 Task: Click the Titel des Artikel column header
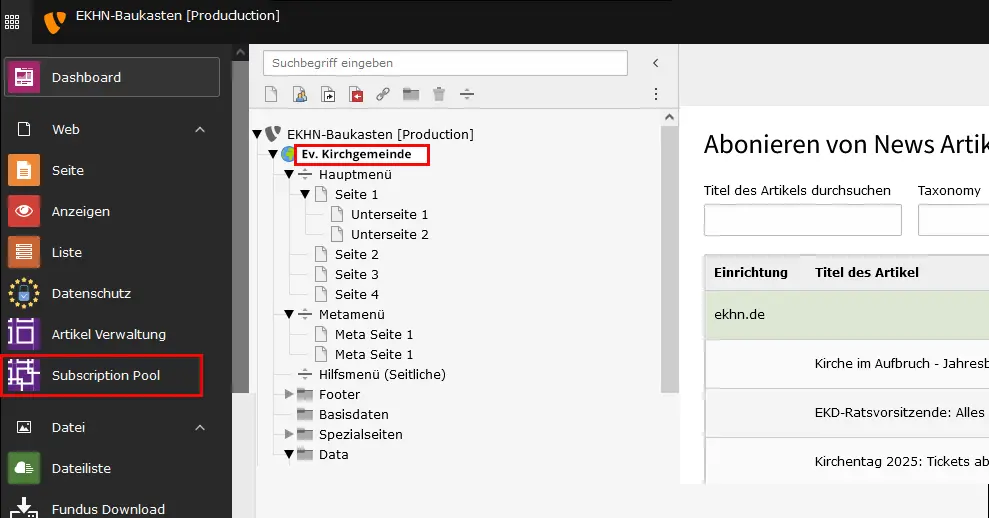[866, 273]
